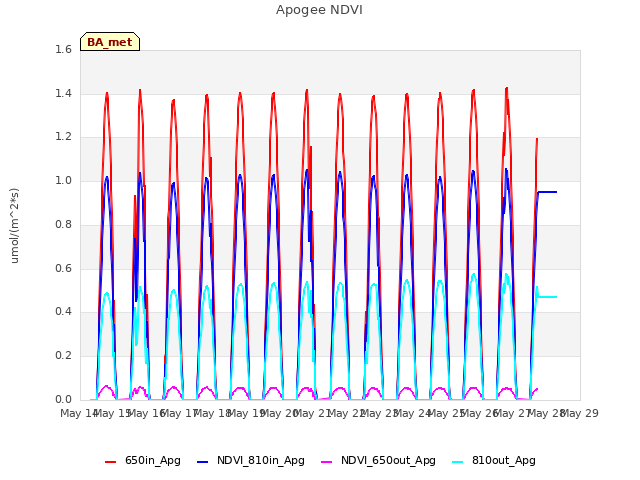Screen dimensions: 640x480
Task: Click the cyan 810out_Apg legend swatch
Action: (458, 462)
